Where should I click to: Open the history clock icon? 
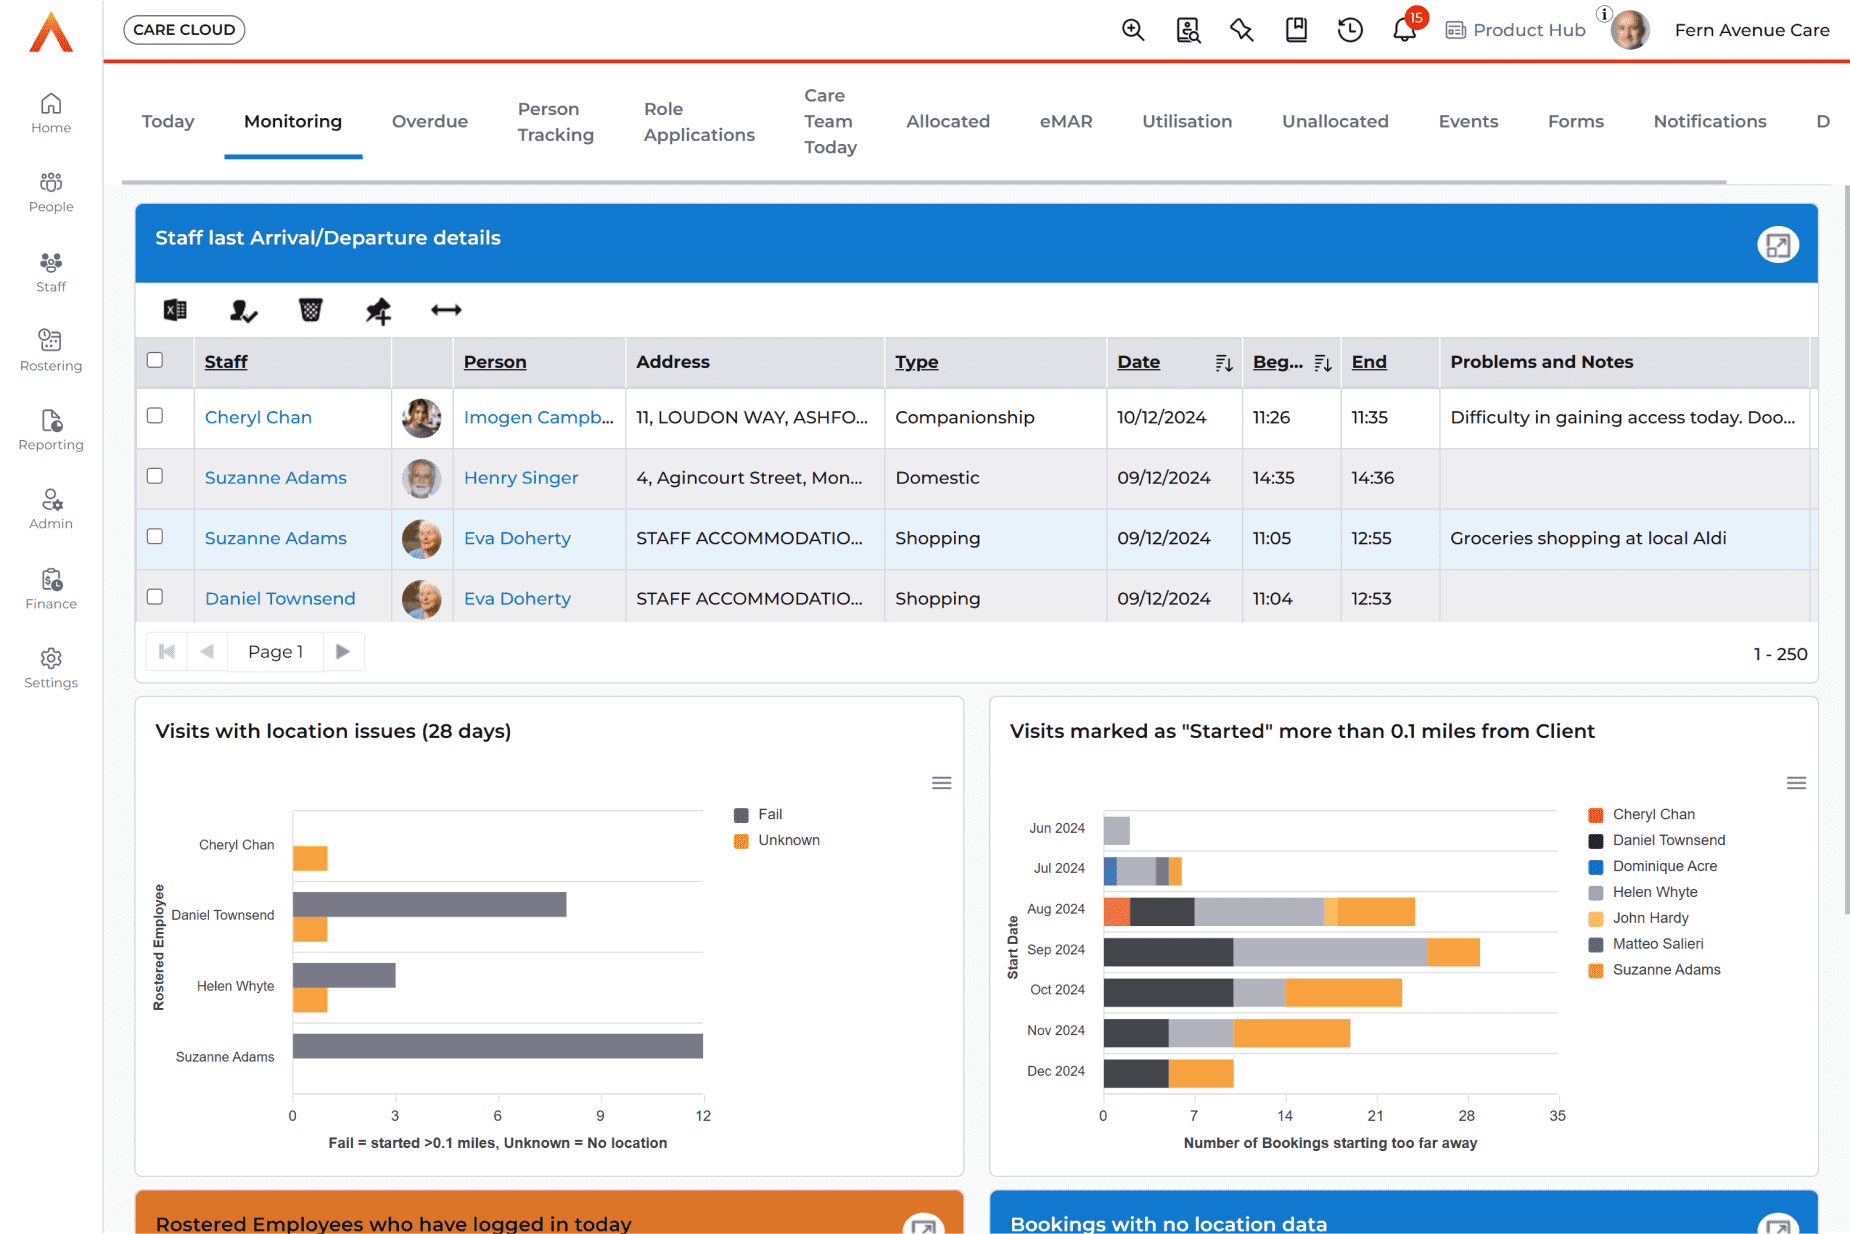1350,30
